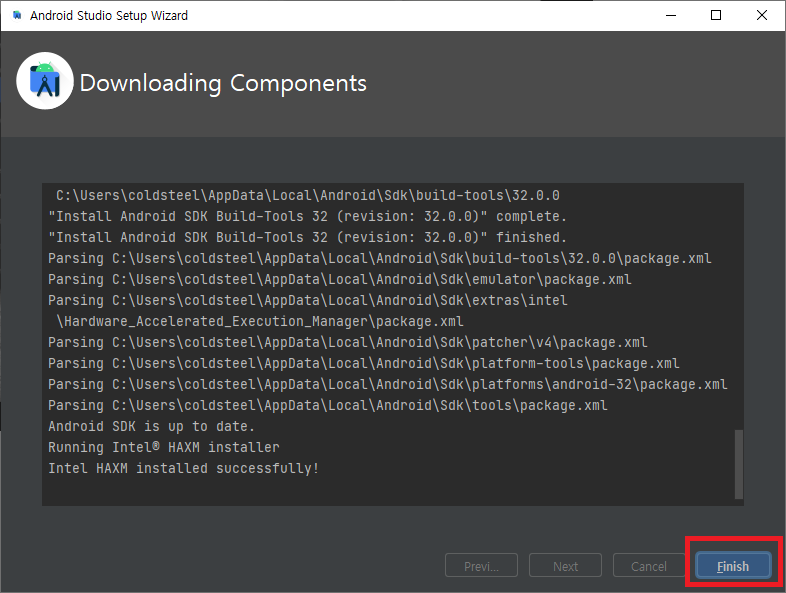Click the Build-Tools 32 'finished.' line
786x593 pixels.
pyautogui.click(x=307, y=237)
